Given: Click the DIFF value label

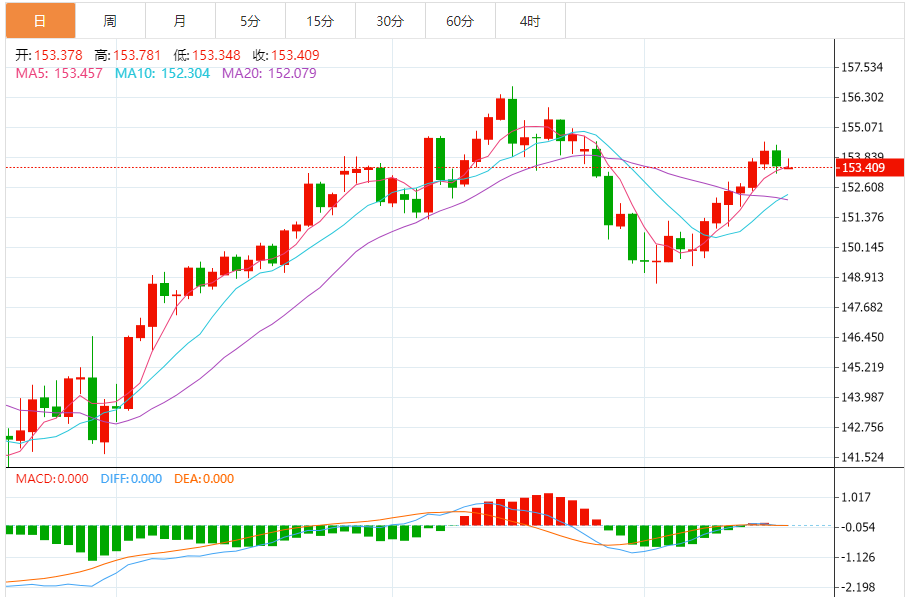Looking at the screenshot, I should pyautogui.click(x=131, y=479).
